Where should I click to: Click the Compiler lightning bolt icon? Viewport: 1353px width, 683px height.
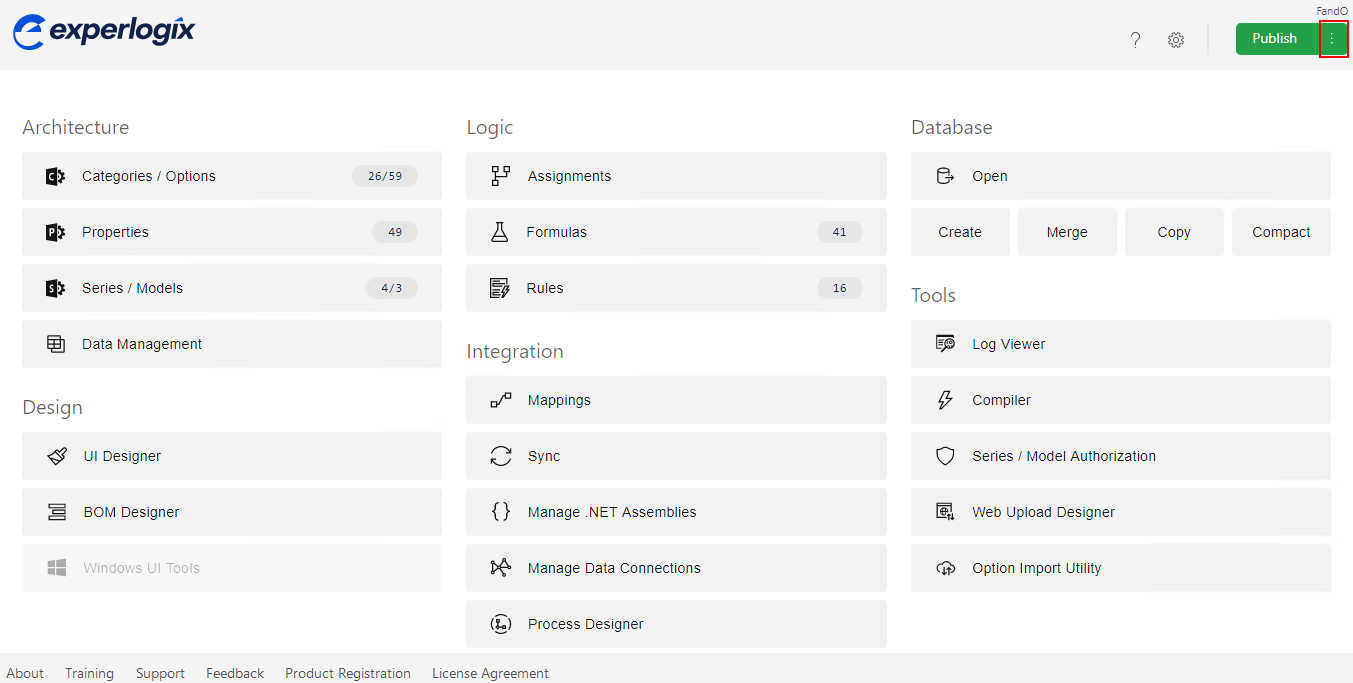[x=945, y=400]
